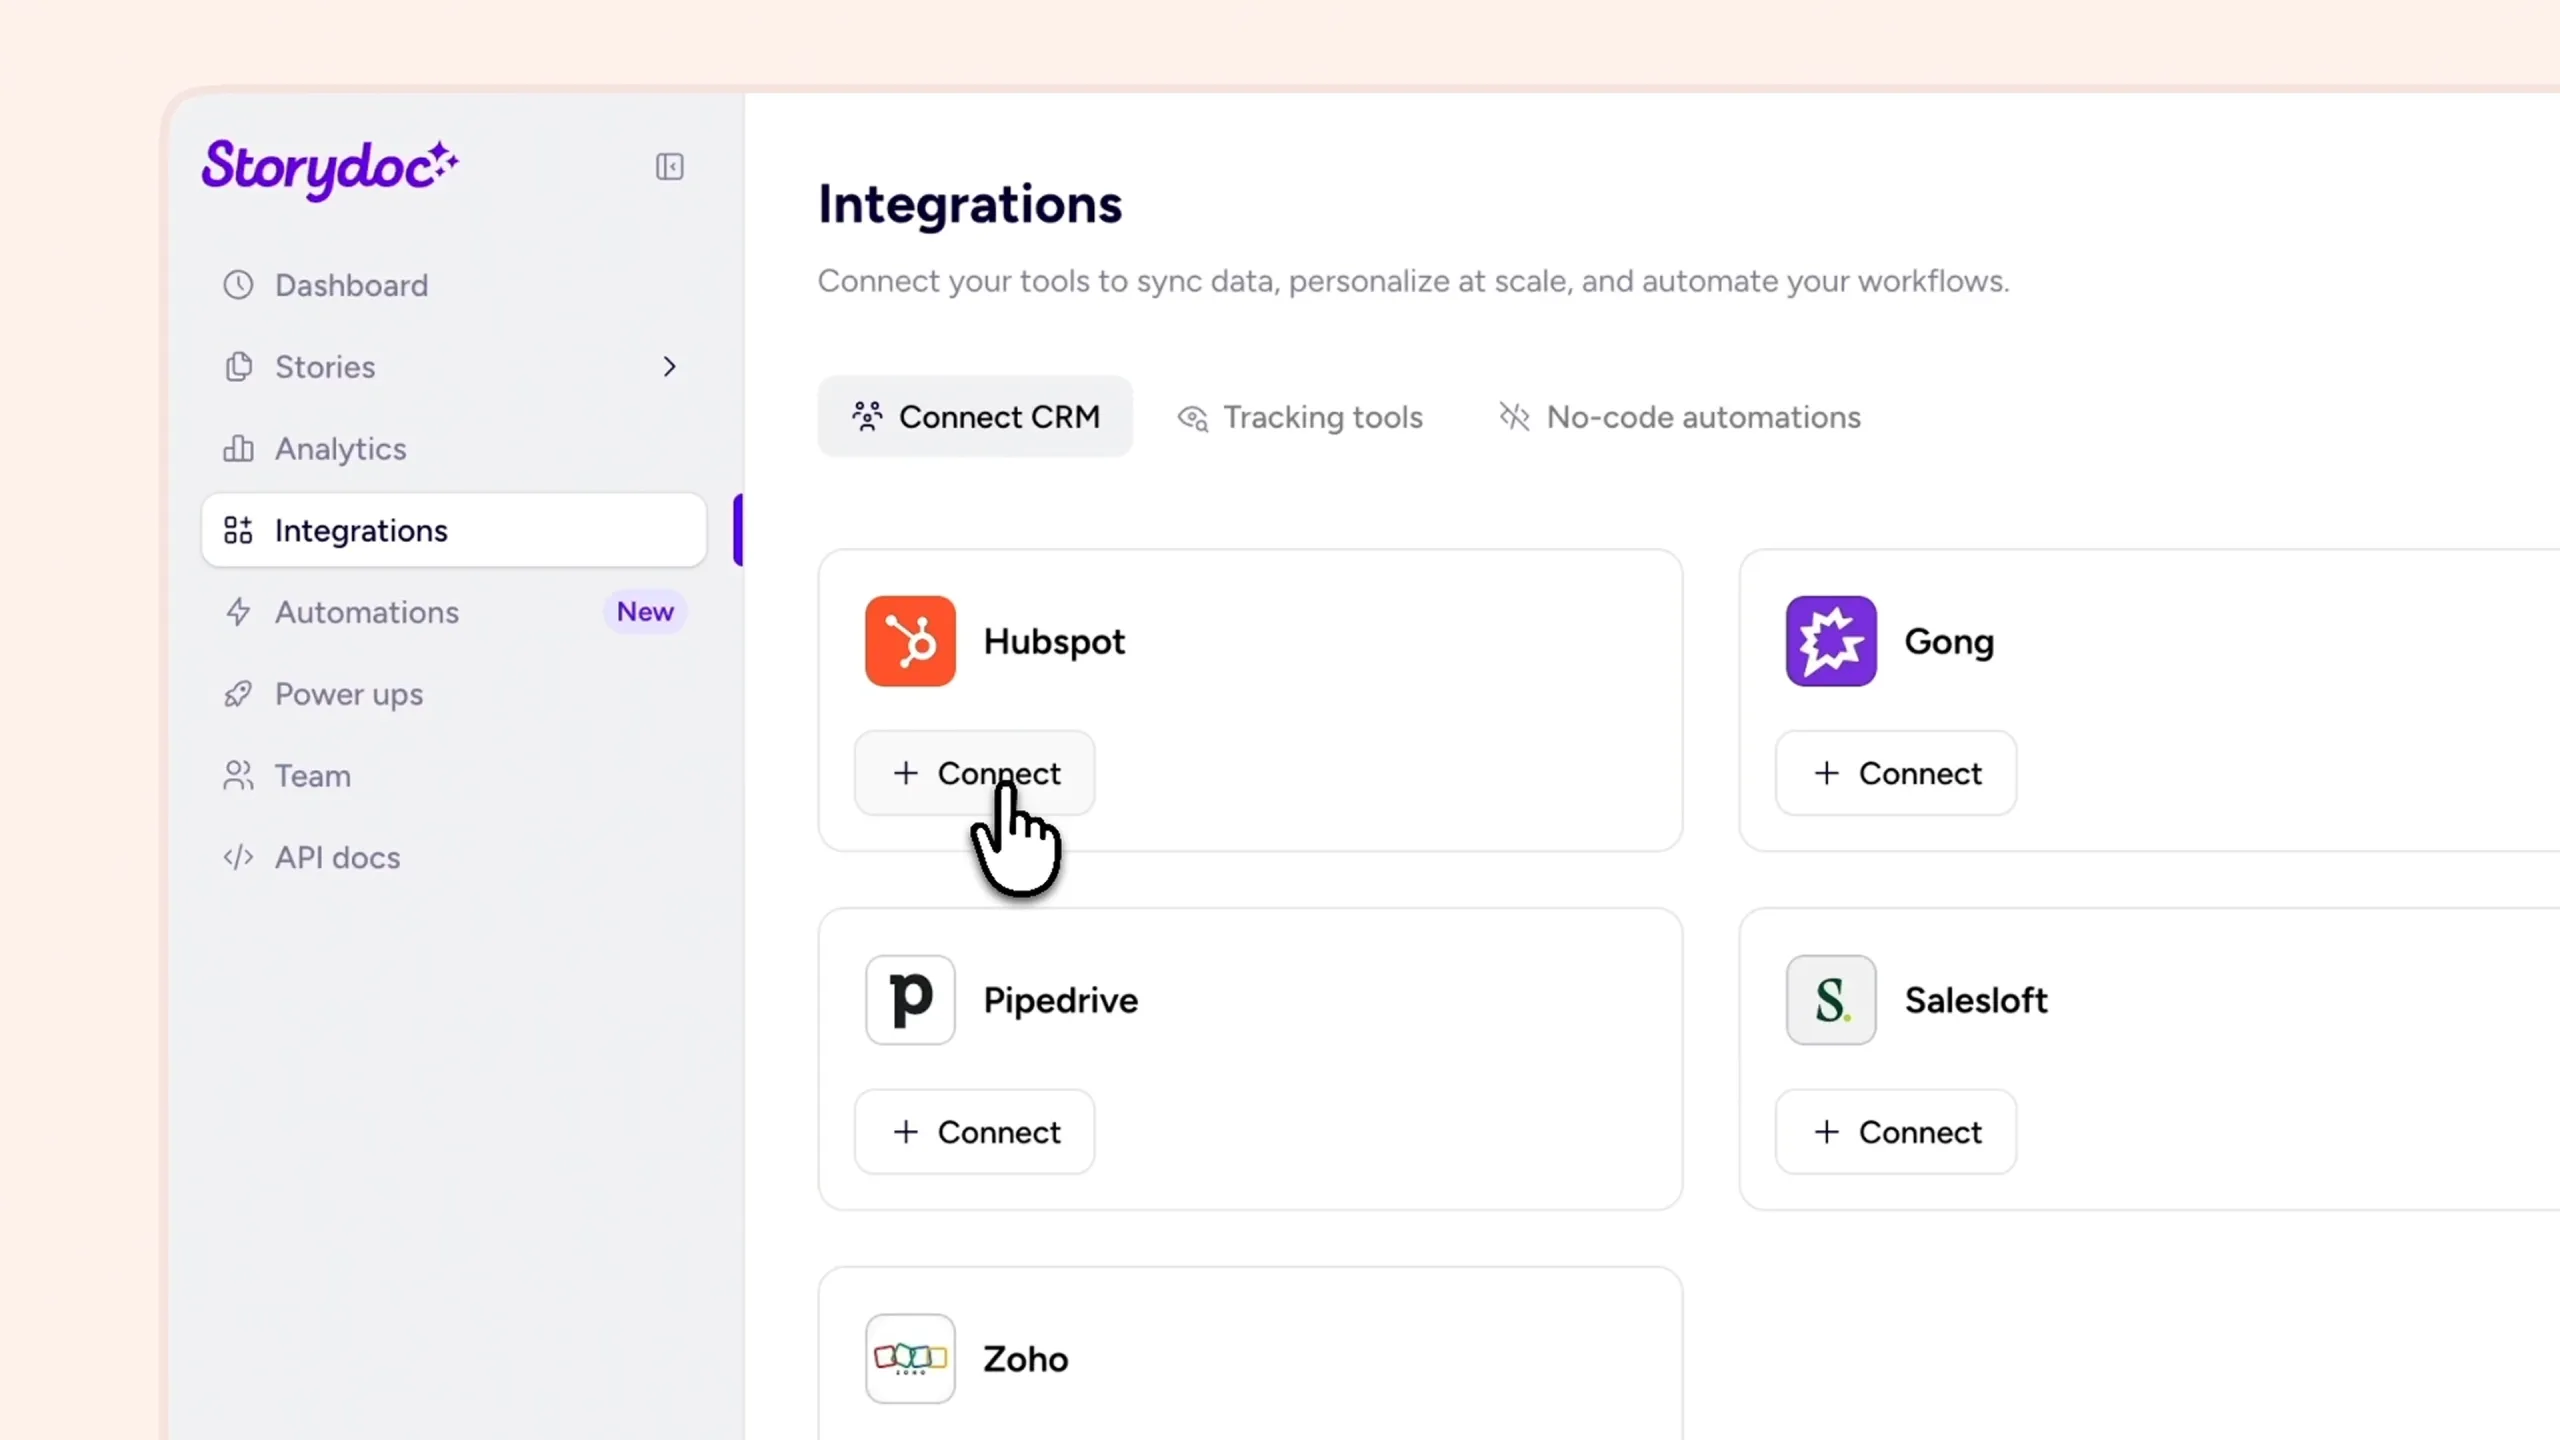Open Automations in the sidebar
Screen dimensions: 2560x1440
point(454,612)
